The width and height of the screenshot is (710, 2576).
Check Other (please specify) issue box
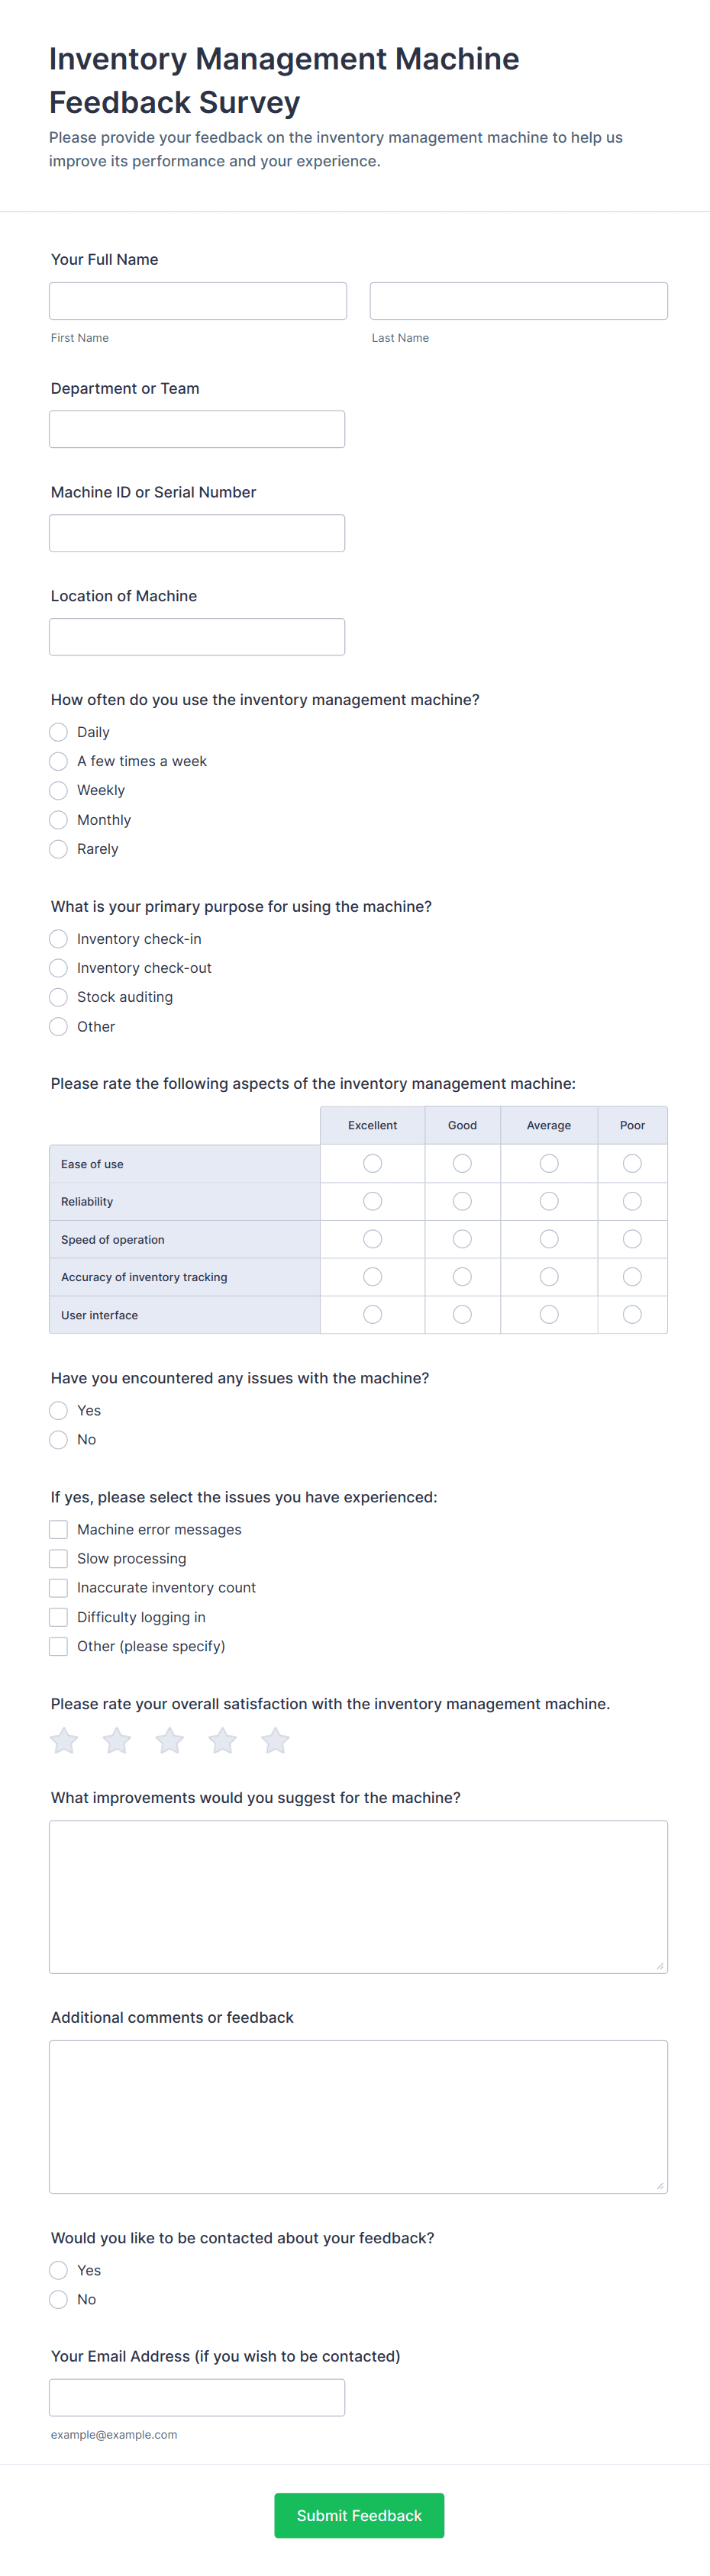click(x=59, y=1646)
